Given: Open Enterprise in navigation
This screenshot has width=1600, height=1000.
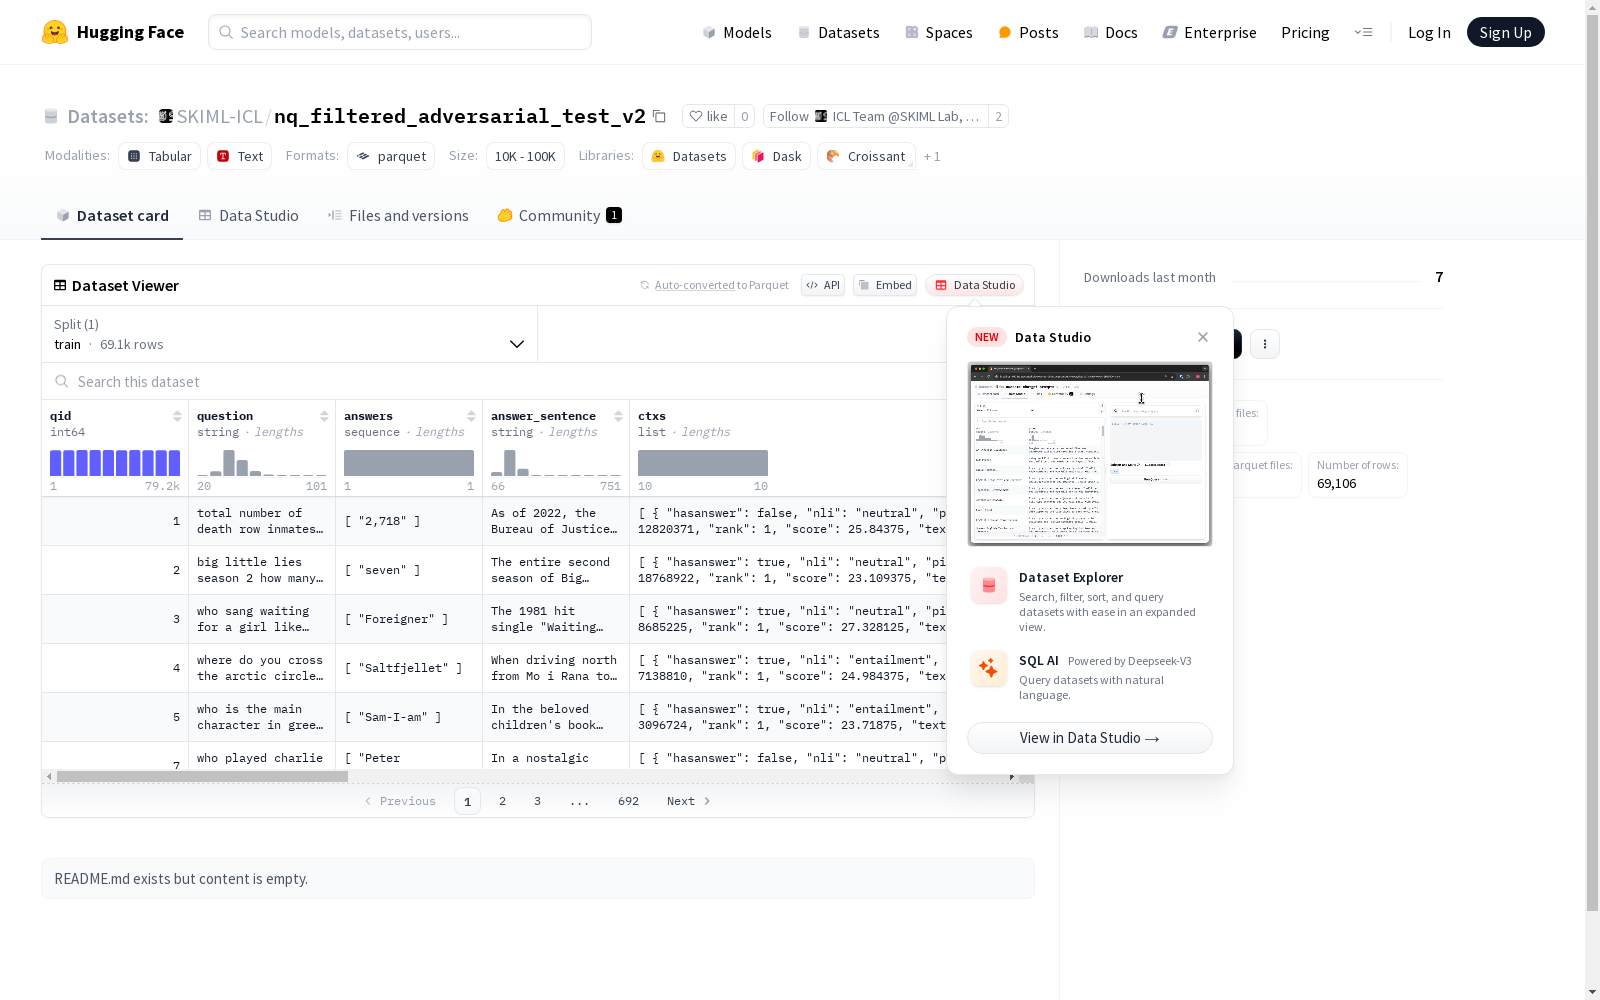Looking at the screenshot, I should [x=1209, y=32].
